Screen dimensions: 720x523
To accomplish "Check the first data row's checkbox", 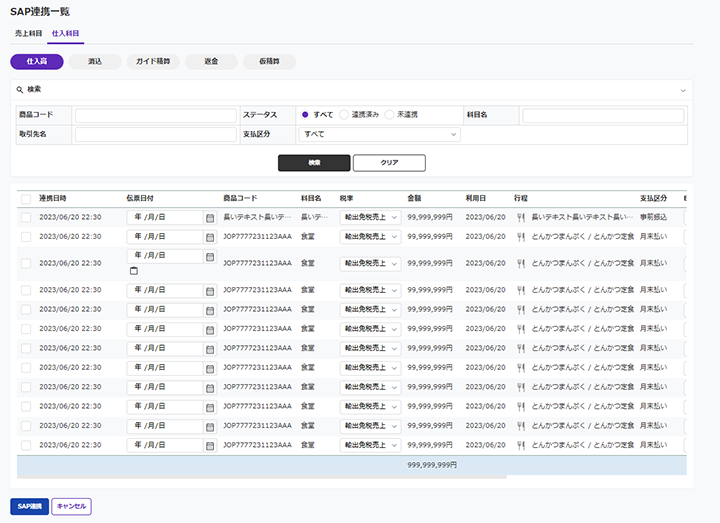I will pos(26,217).
